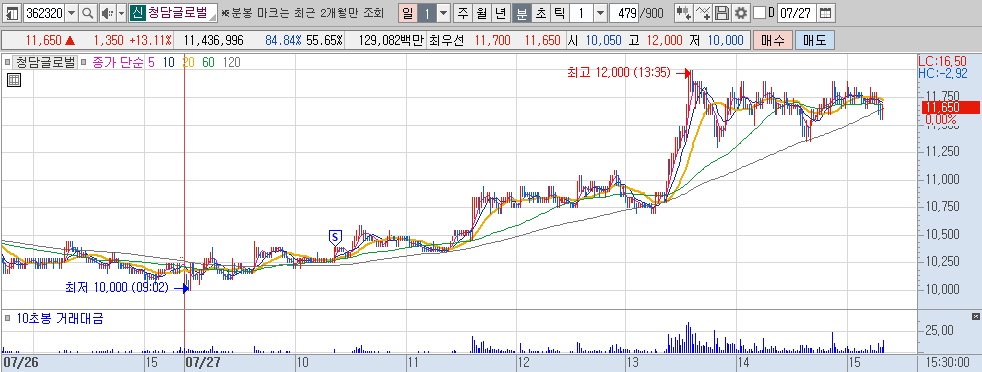Screen dimensions: 982x372
Task: Click the 매도 sell button
Action: tap(815, 41)
